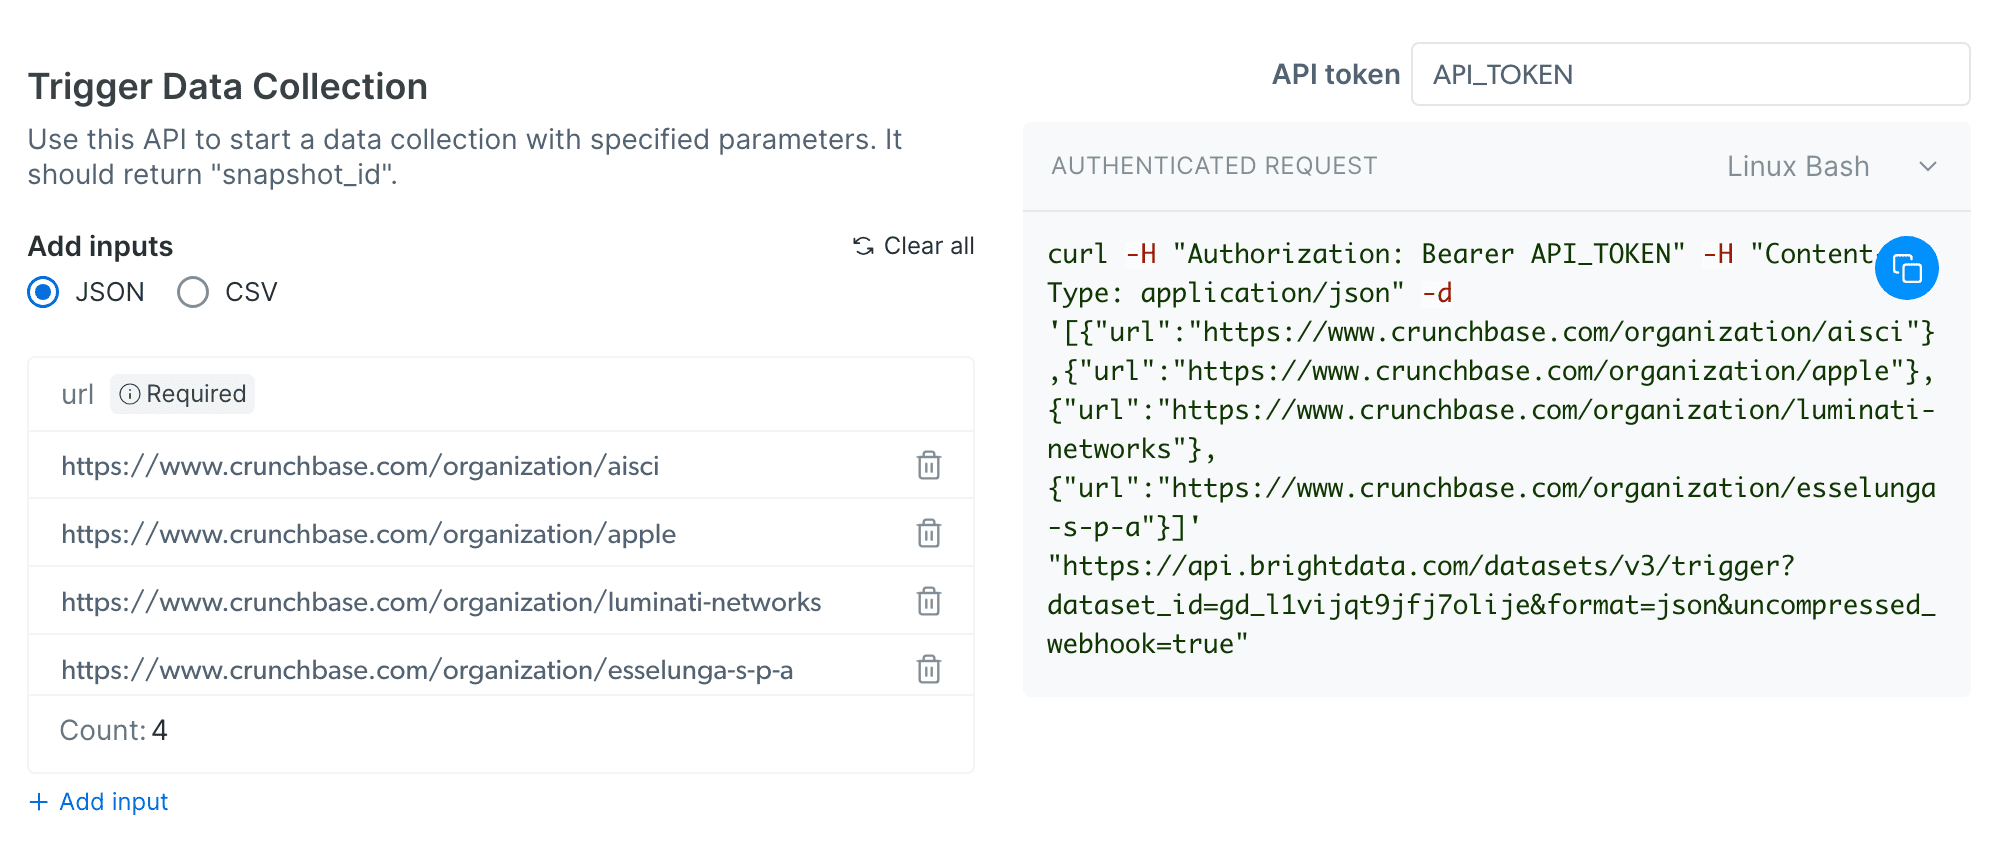Viewport: 2006px width, 850px height.
Task: Click the AUTHENTICATED REQUEST header
Action: tap(1214, 166)
